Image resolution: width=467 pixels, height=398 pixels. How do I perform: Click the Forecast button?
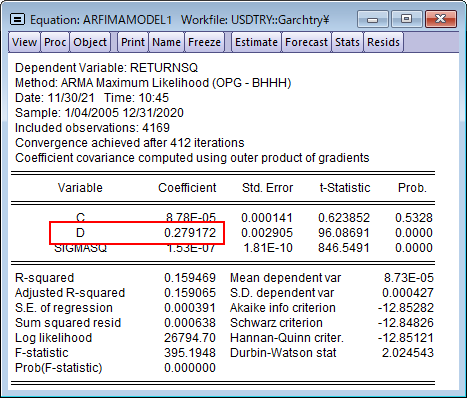[306, 42]
